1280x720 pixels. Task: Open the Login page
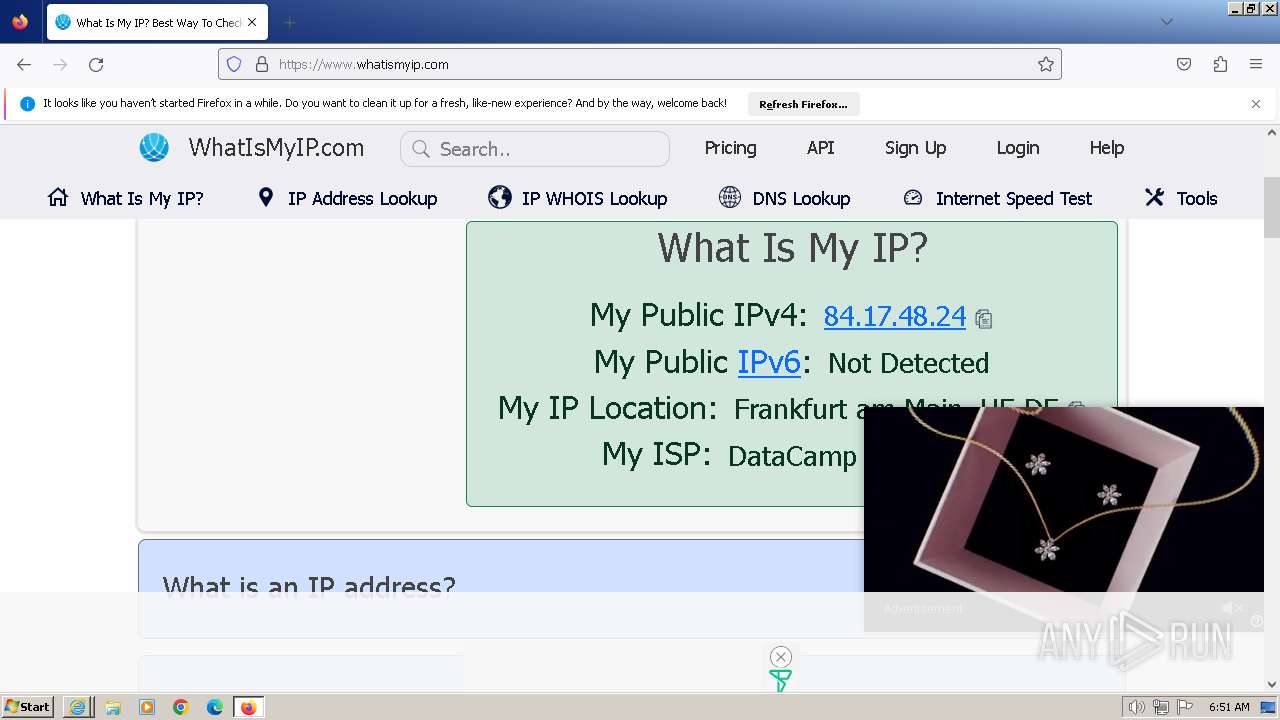point(1018,148)
